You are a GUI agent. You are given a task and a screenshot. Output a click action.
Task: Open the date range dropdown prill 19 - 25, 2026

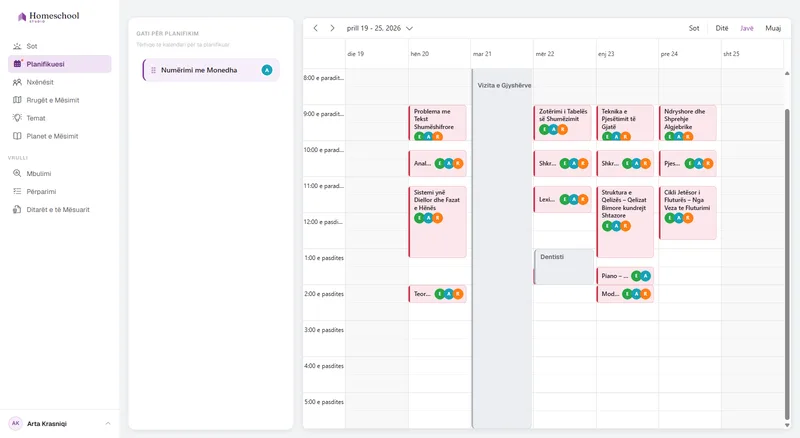pos(380,28)
